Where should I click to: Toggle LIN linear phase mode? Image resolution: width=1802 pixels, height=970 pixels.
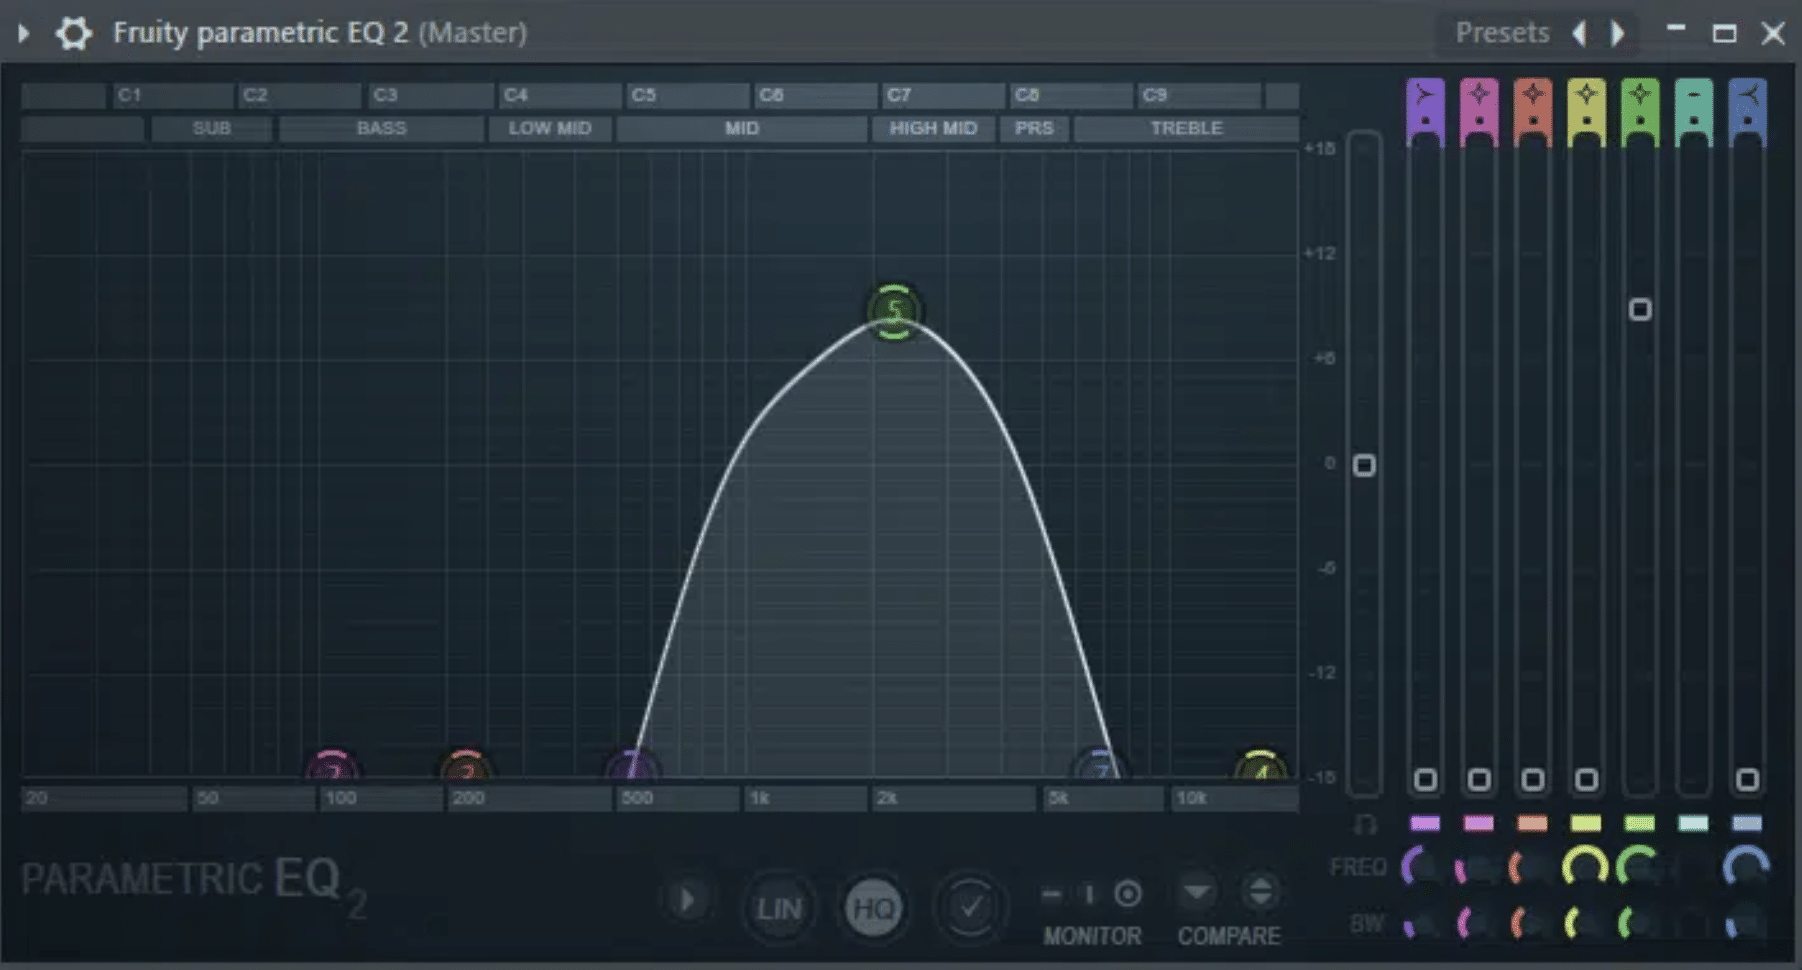pyautogui.click(x=779, y=908)
